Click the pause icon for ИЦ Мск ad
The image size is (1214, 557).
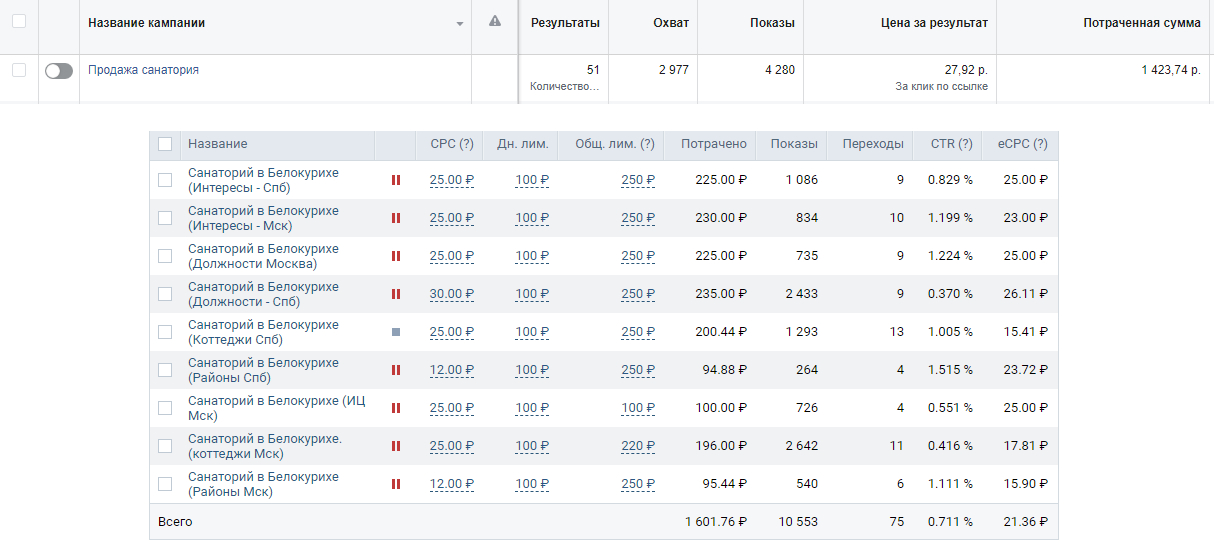point(396,408)
